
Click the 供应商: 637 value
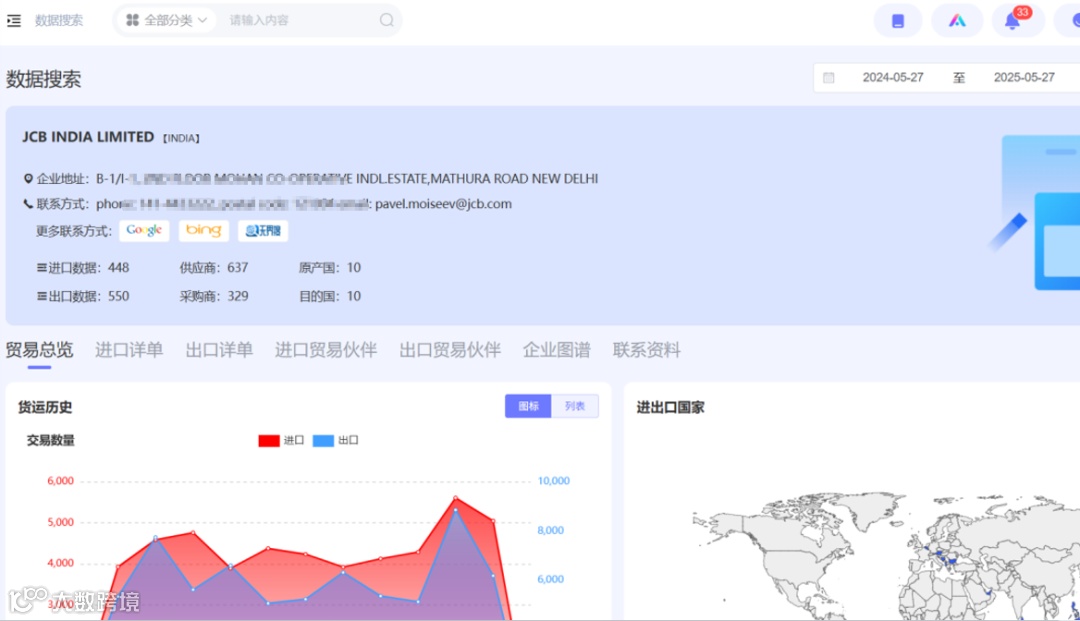tap(214, 268)
